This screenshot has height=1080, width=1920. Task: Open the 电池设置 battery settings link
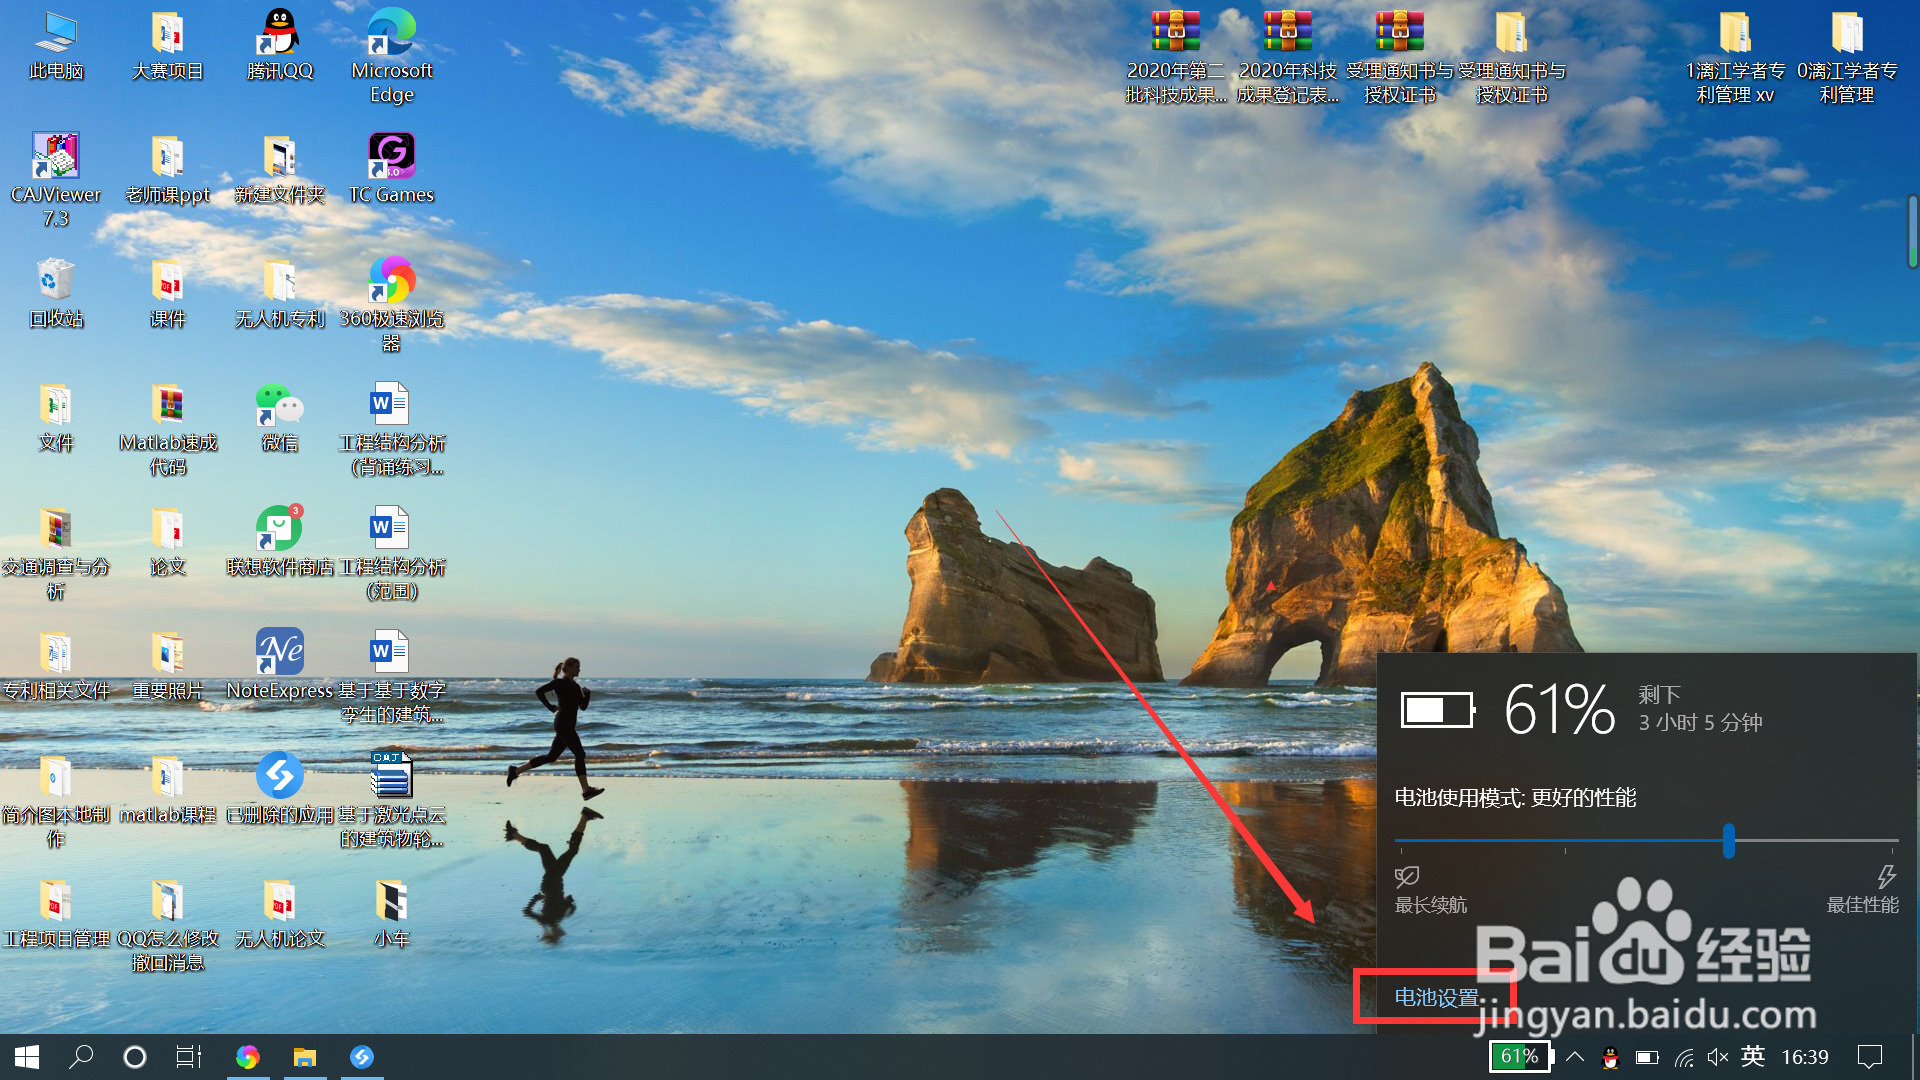click(x=1436, y=997)
